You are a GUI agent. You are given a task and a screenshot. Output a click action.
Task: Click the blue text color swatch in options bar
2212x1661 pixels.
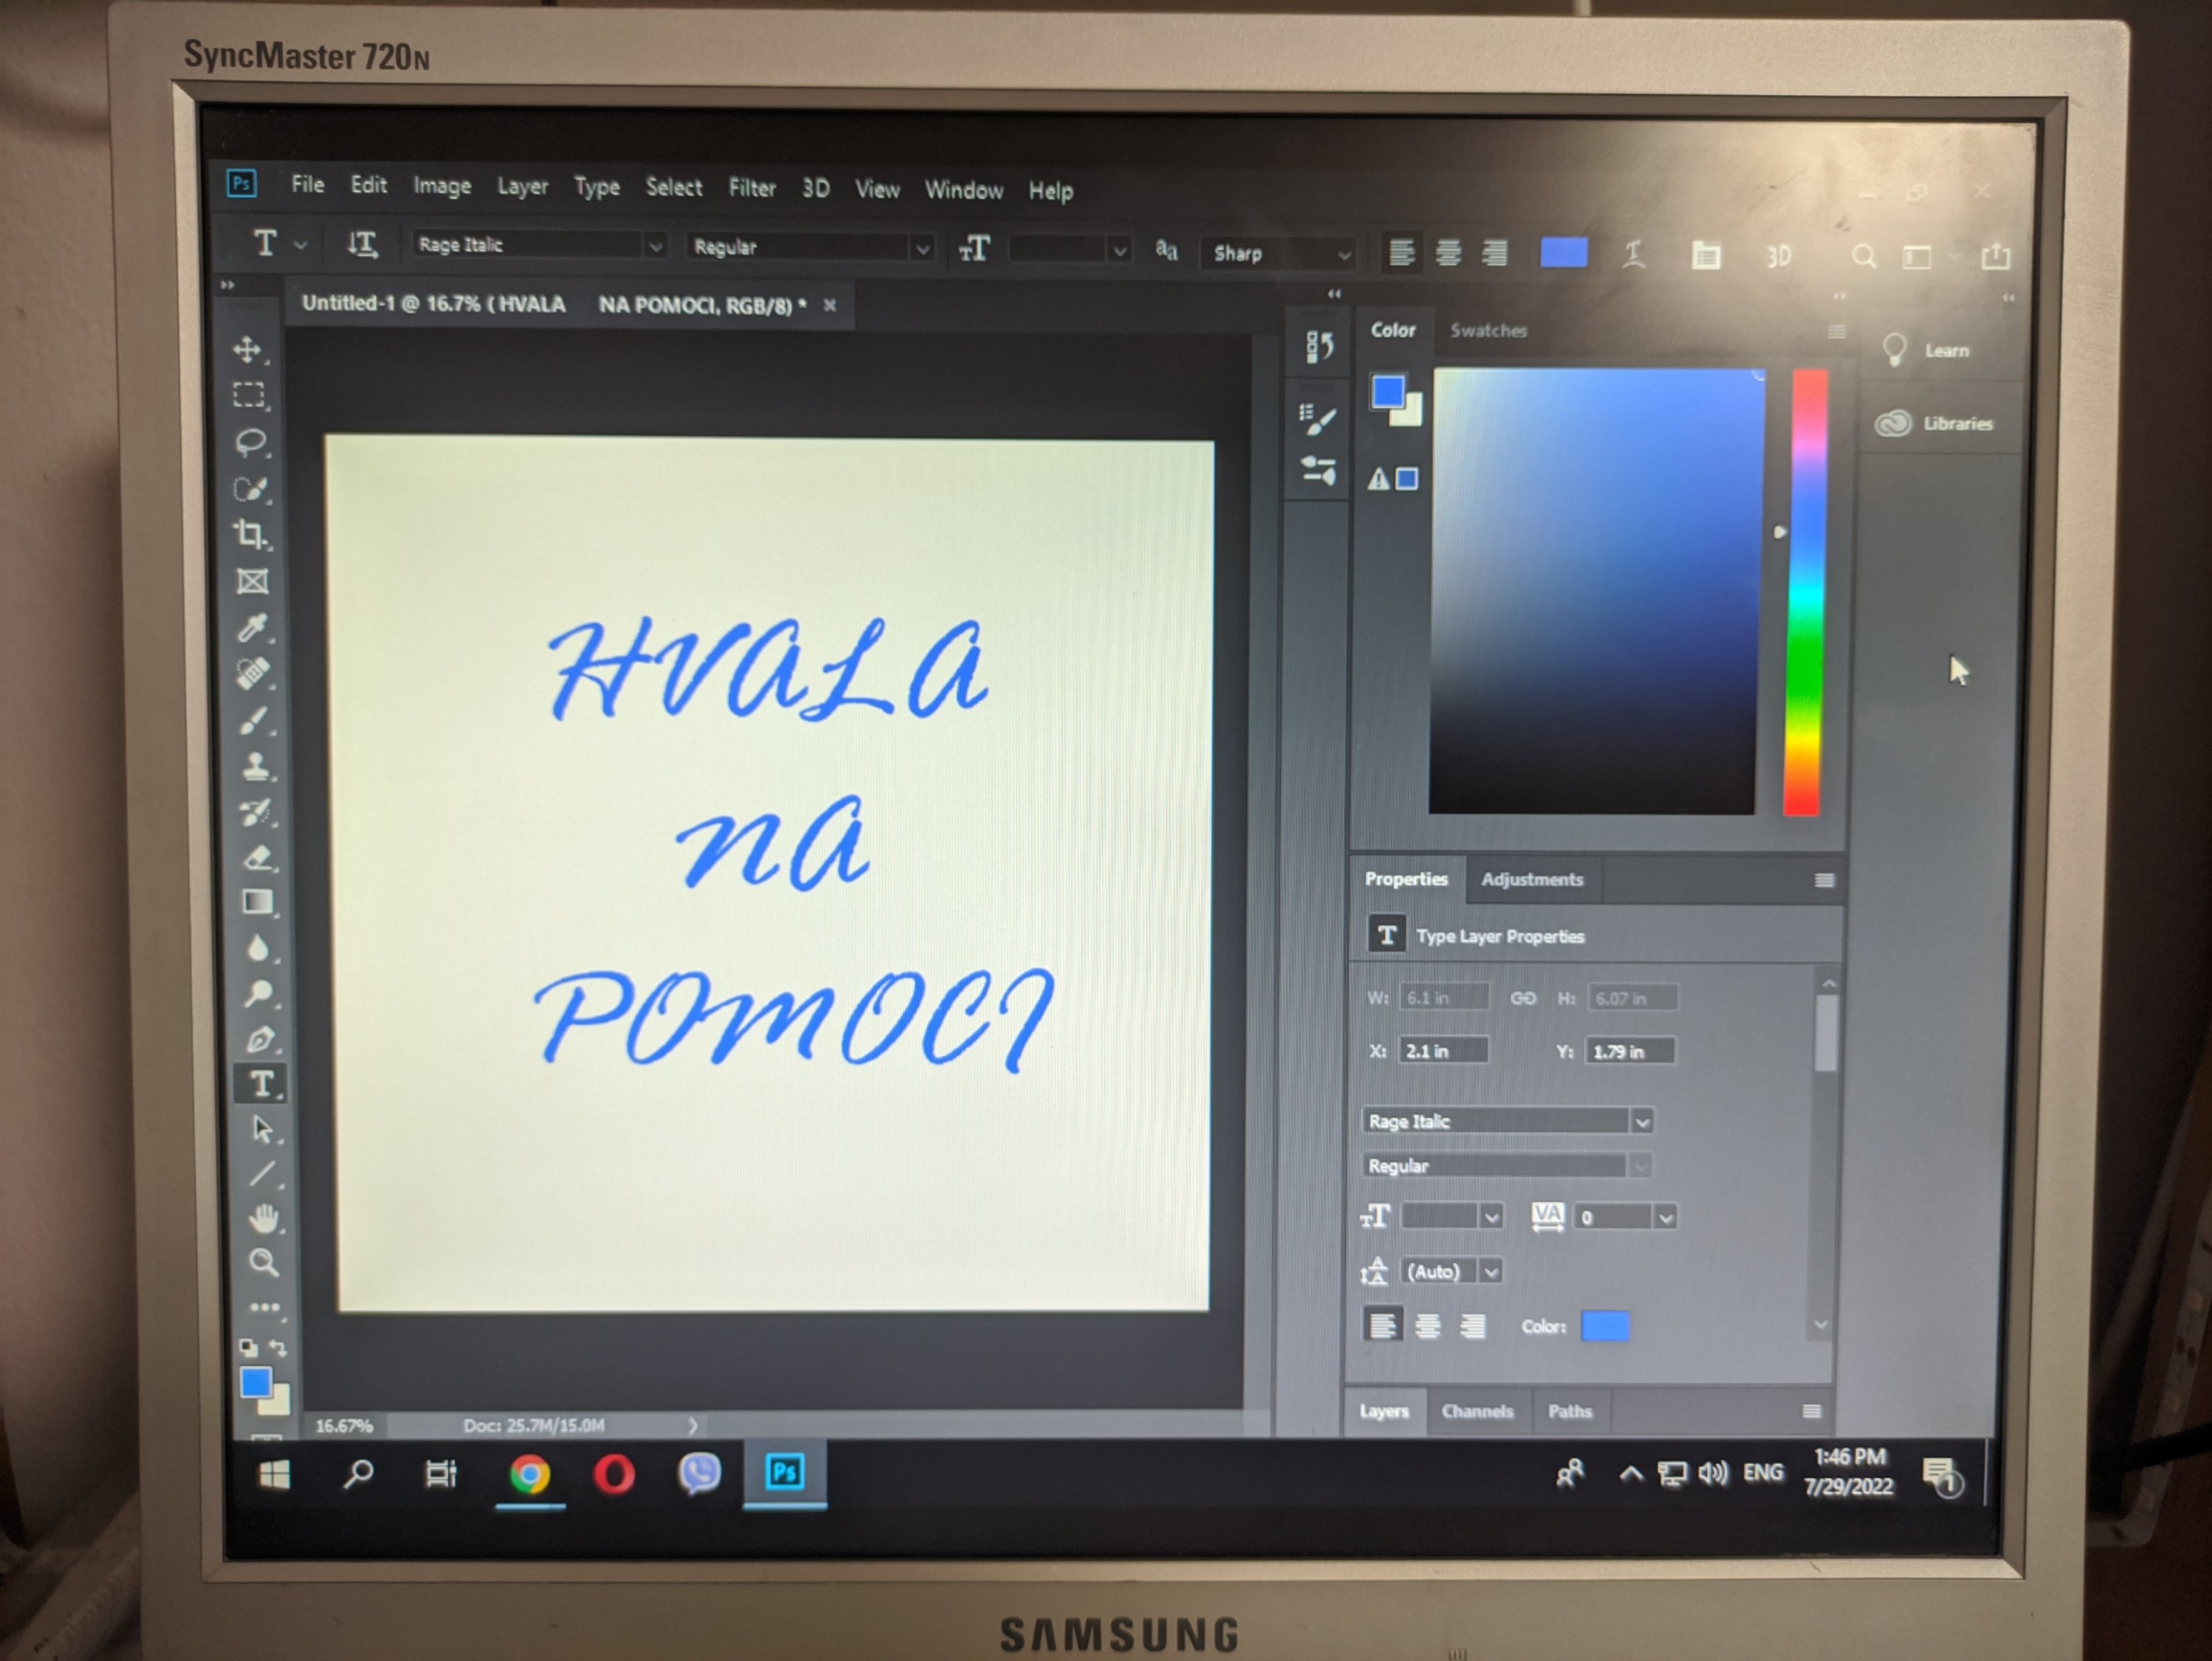[x=1563, y=253]
